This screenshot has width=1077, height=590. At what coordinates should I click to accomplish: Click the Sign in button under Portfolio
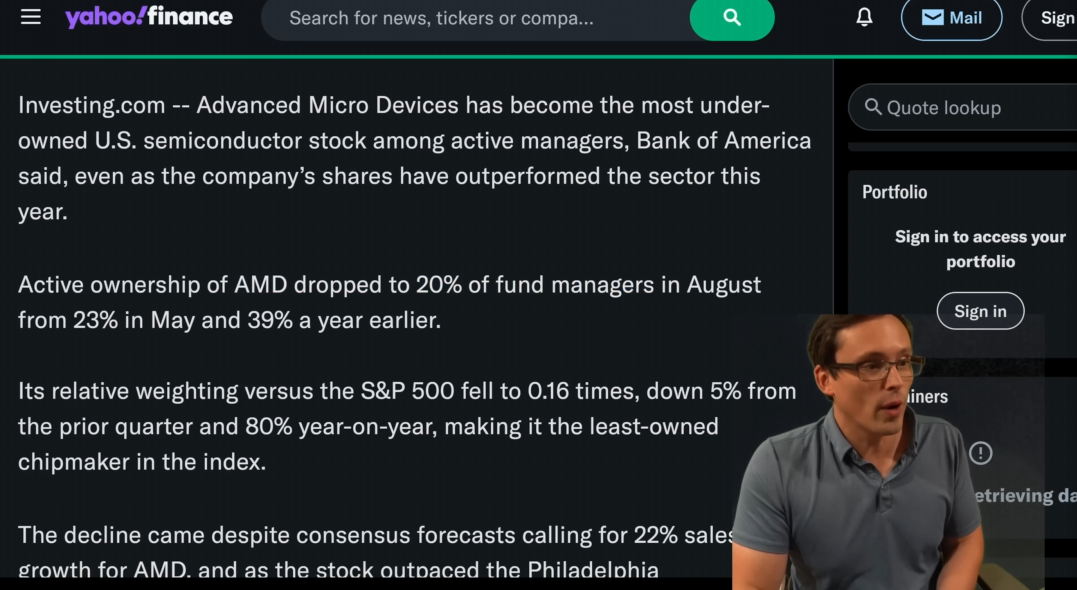click(x=980, y=311)
